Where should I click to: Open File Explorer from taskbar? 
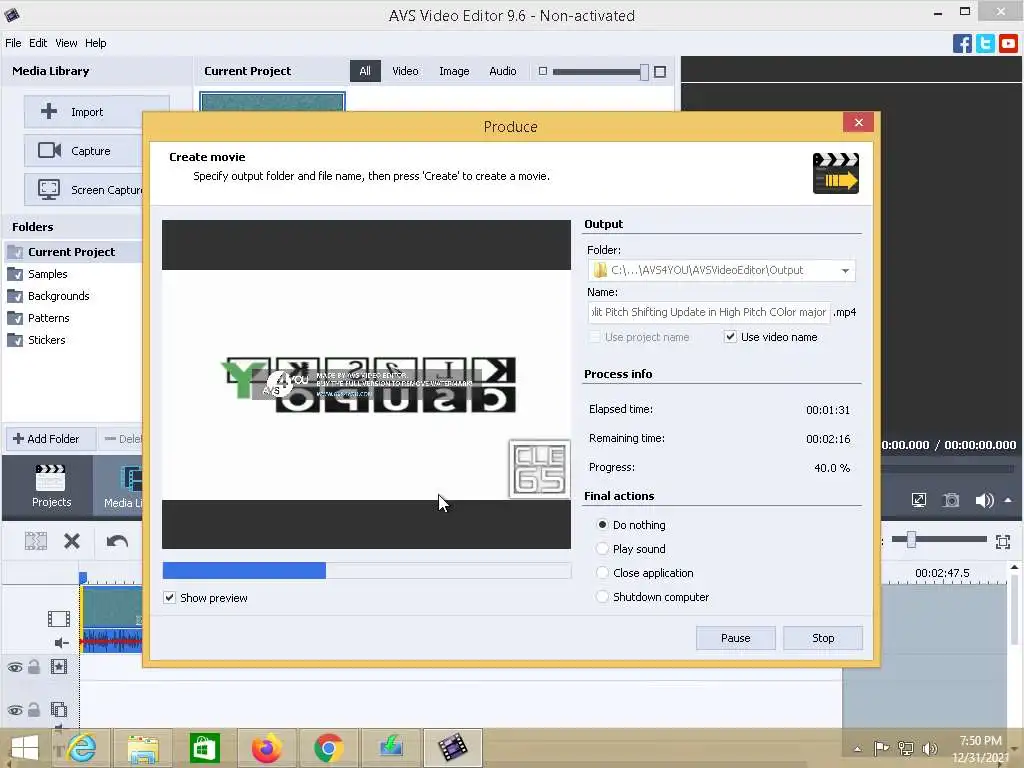point(142,748)
